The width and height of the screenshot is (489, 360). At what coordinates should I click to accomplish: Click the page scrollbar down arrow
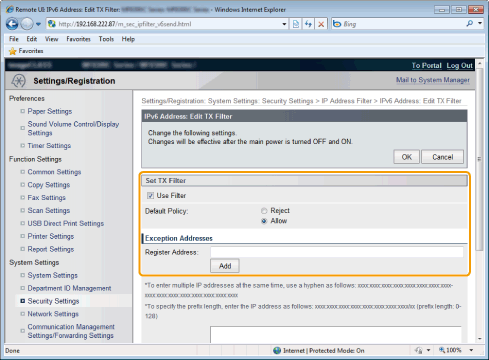coord(480,339)
